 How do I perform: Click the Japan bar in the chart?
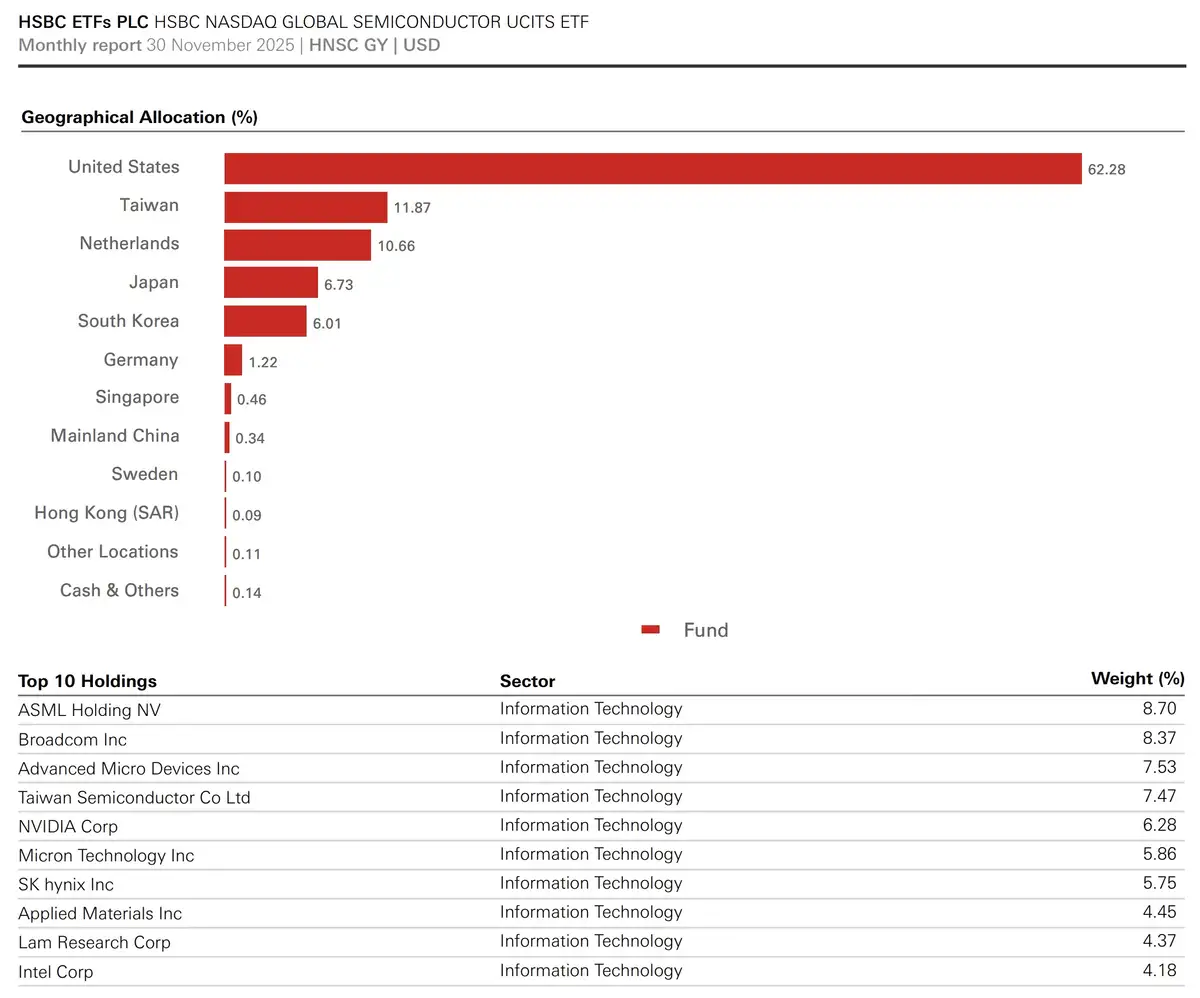(270, 283)
